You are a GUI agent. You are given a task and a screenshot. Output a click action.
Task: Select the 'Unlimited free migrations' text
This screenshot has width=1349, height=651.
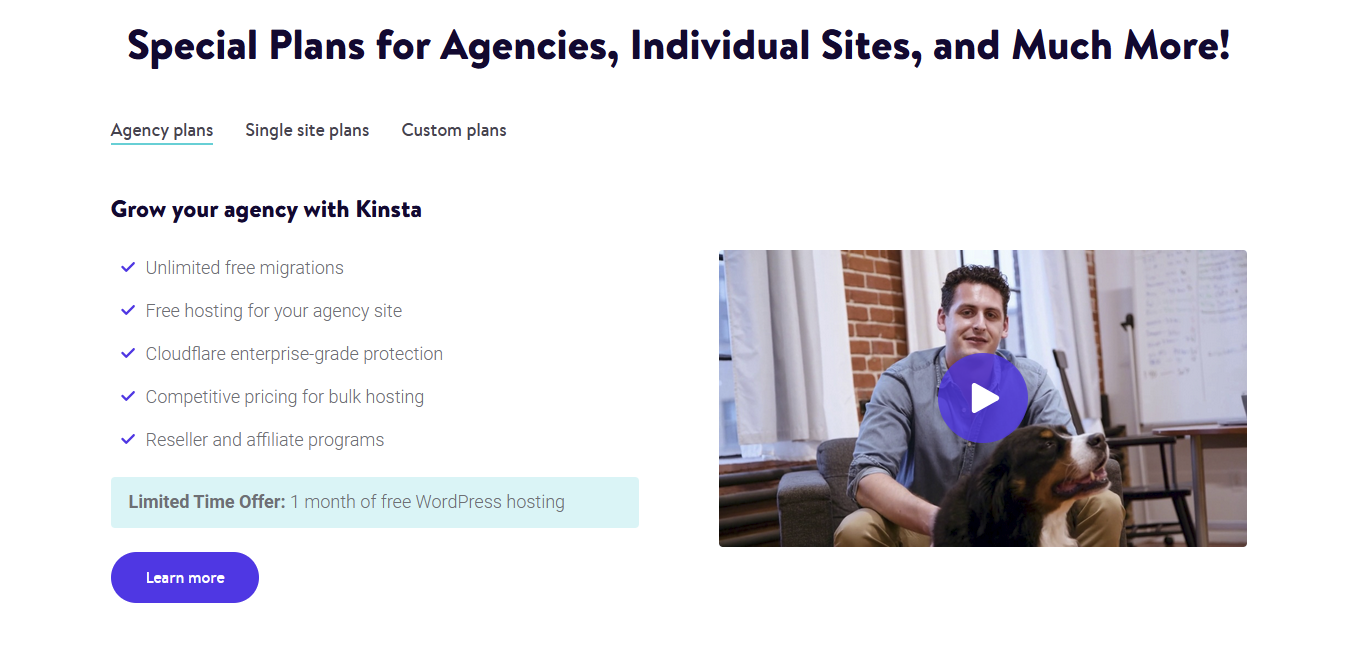245,268
